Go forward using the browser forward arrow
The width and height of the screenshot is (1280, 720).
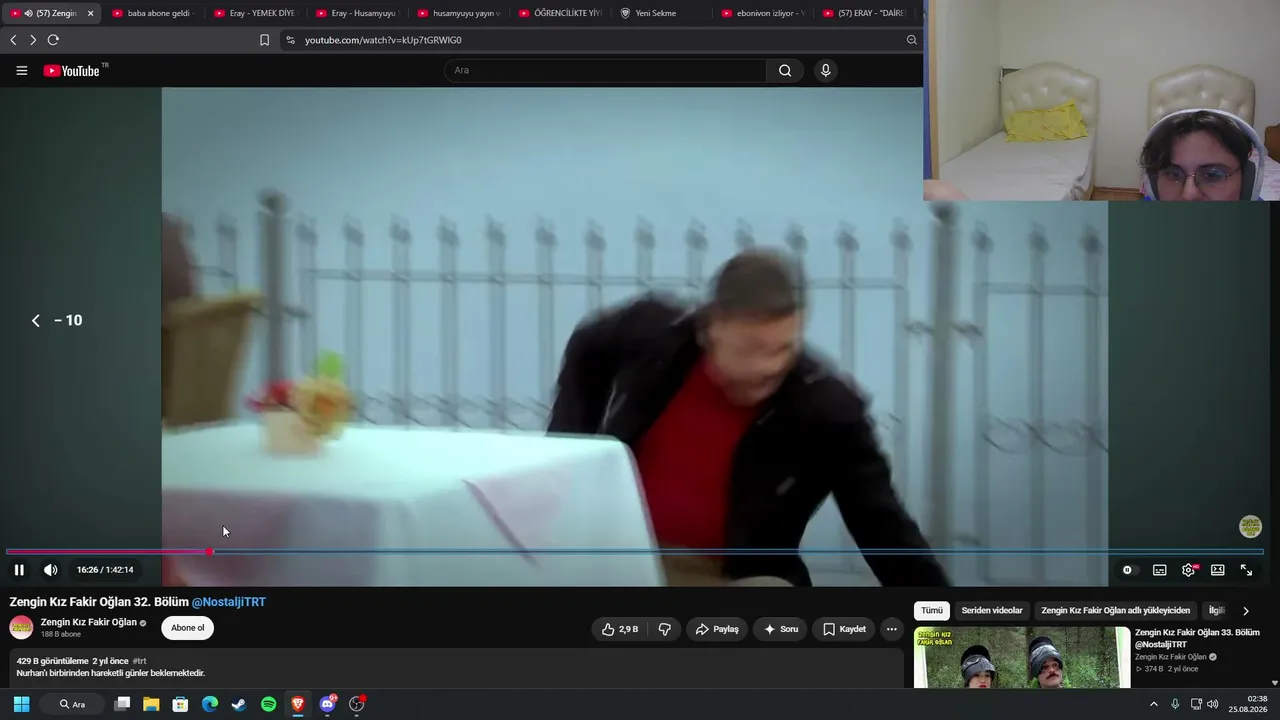pyautogui.click(x=33, y=40)
